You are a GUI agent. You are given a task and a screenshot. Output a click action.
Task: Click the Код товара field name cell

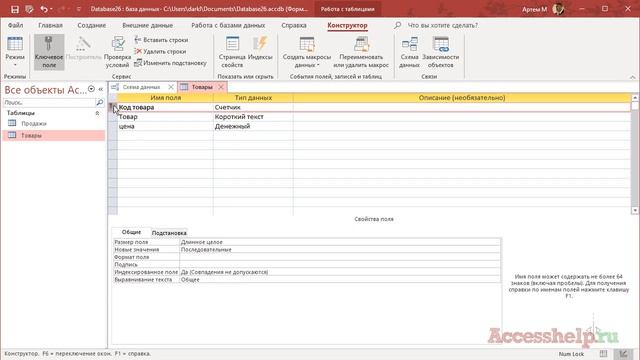(165, 107)
